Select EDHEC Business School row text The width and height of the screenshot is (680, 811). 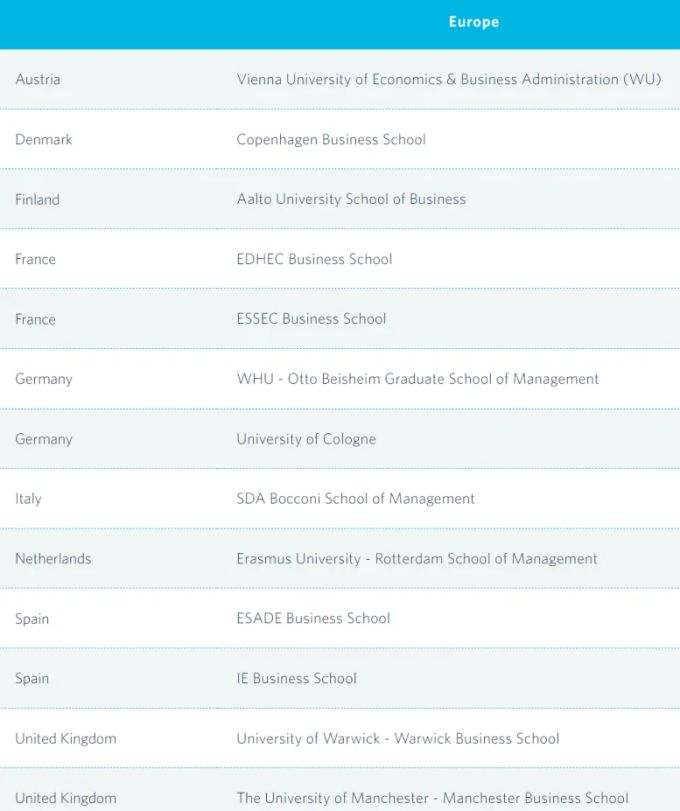pos(314,259)
